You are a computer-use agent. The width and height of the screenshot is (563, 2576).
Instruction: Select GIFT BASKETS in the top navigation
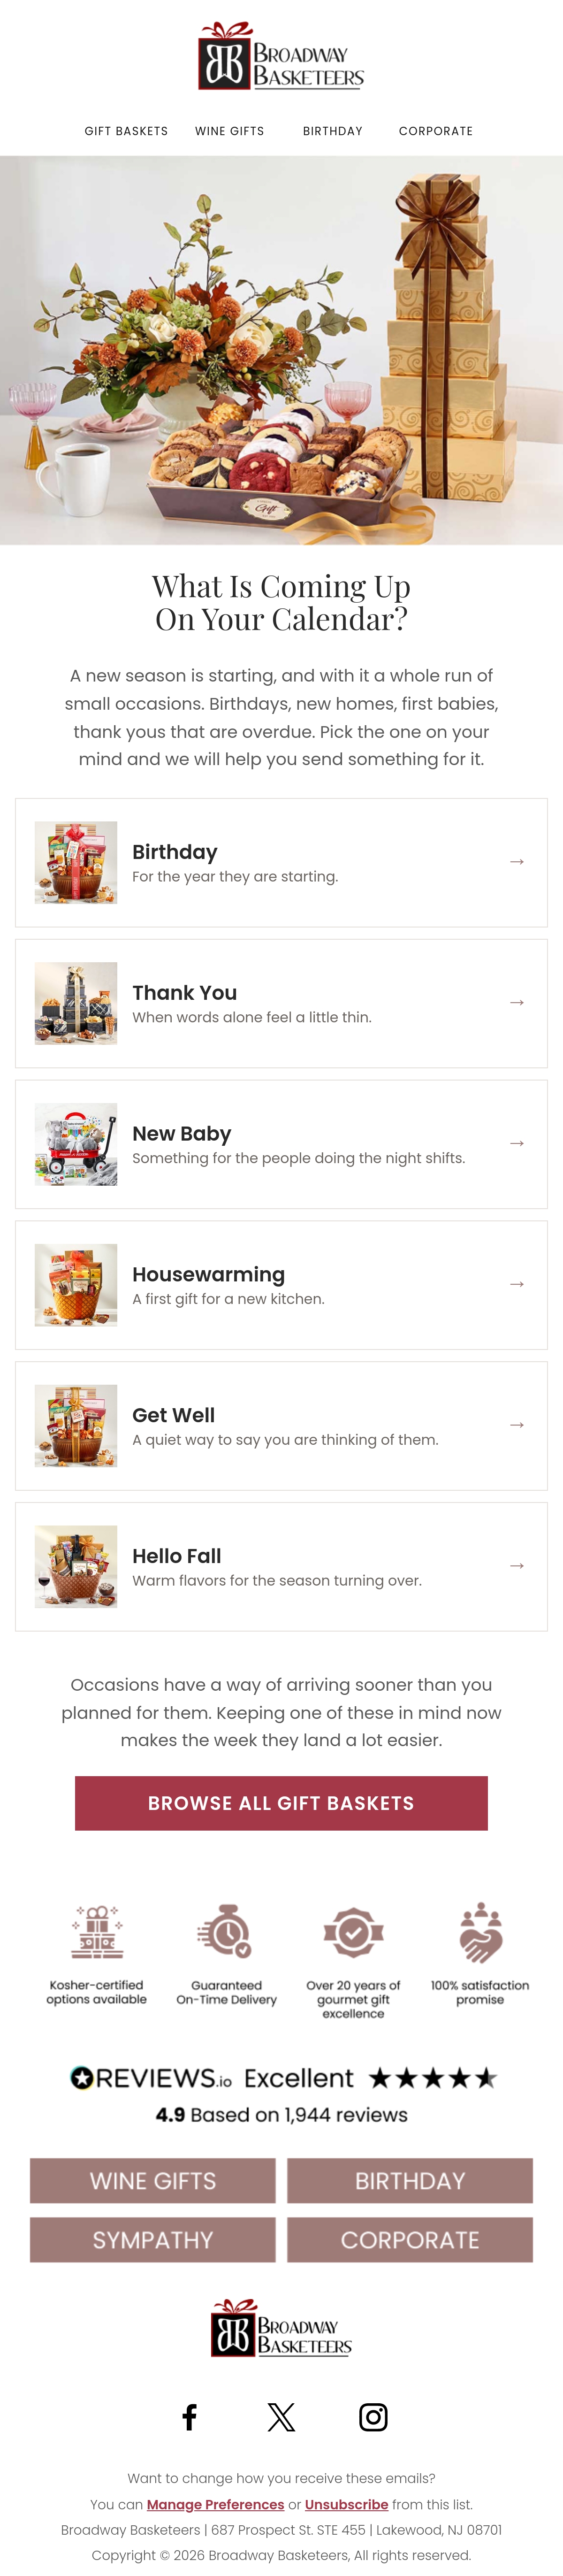point(126,131)
